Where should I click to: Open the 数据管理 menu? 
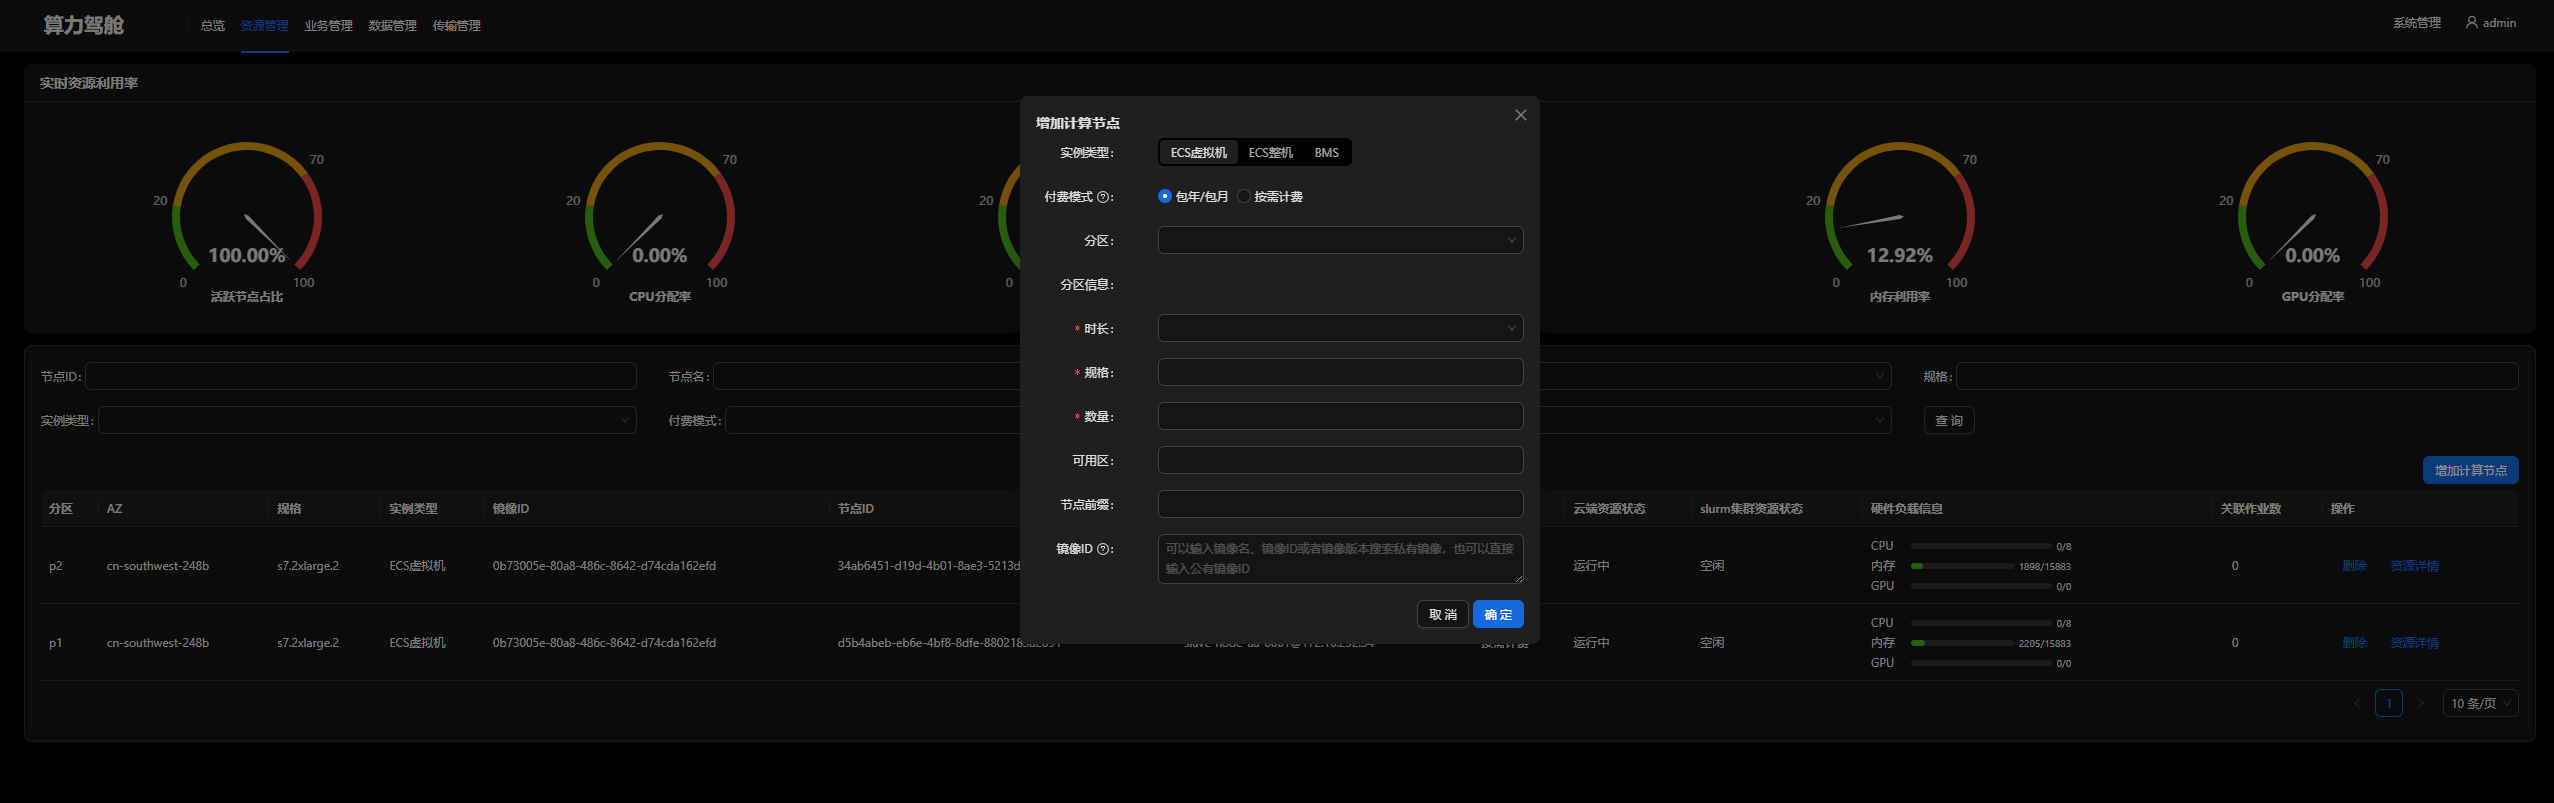click(392, 26)
